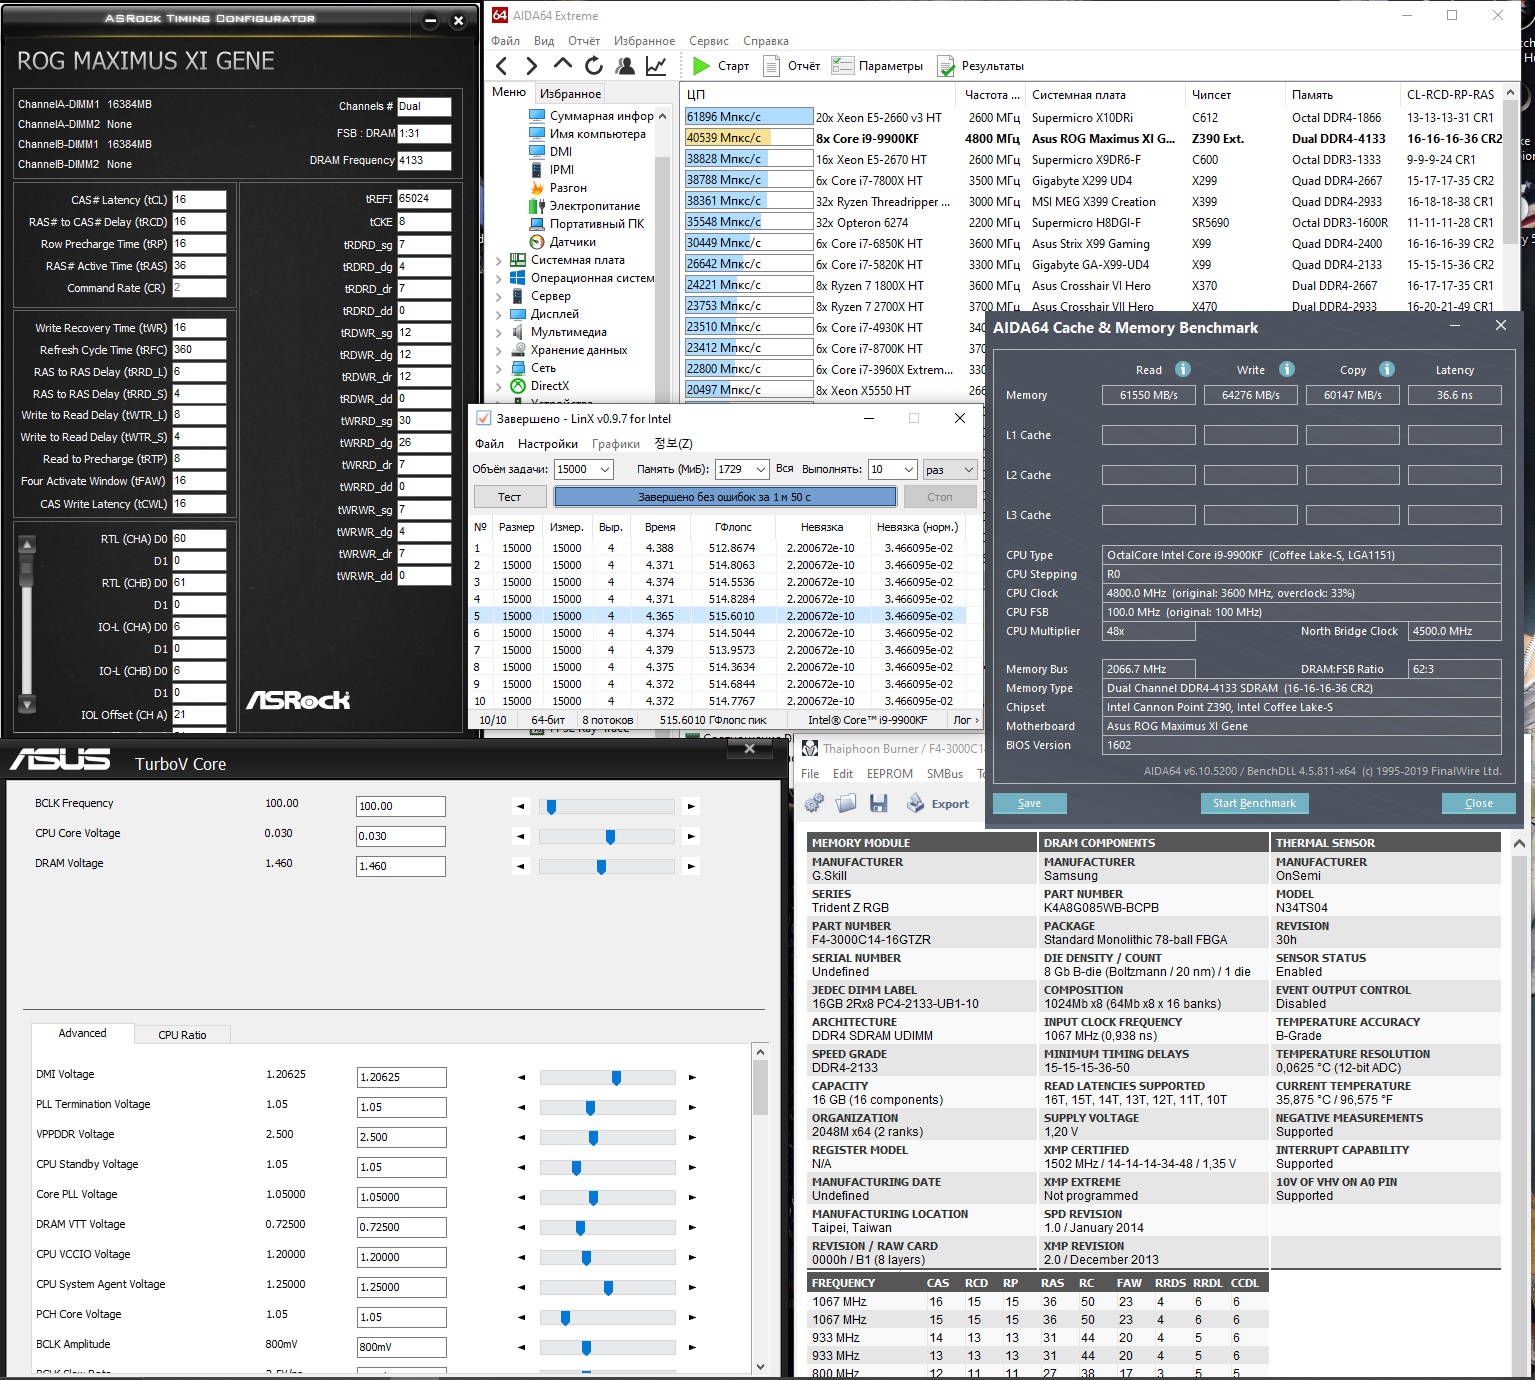Go forward in AIDA64 navigation toolbar
Viewport: 1535px width, 1380px height.
pos(532,66)
